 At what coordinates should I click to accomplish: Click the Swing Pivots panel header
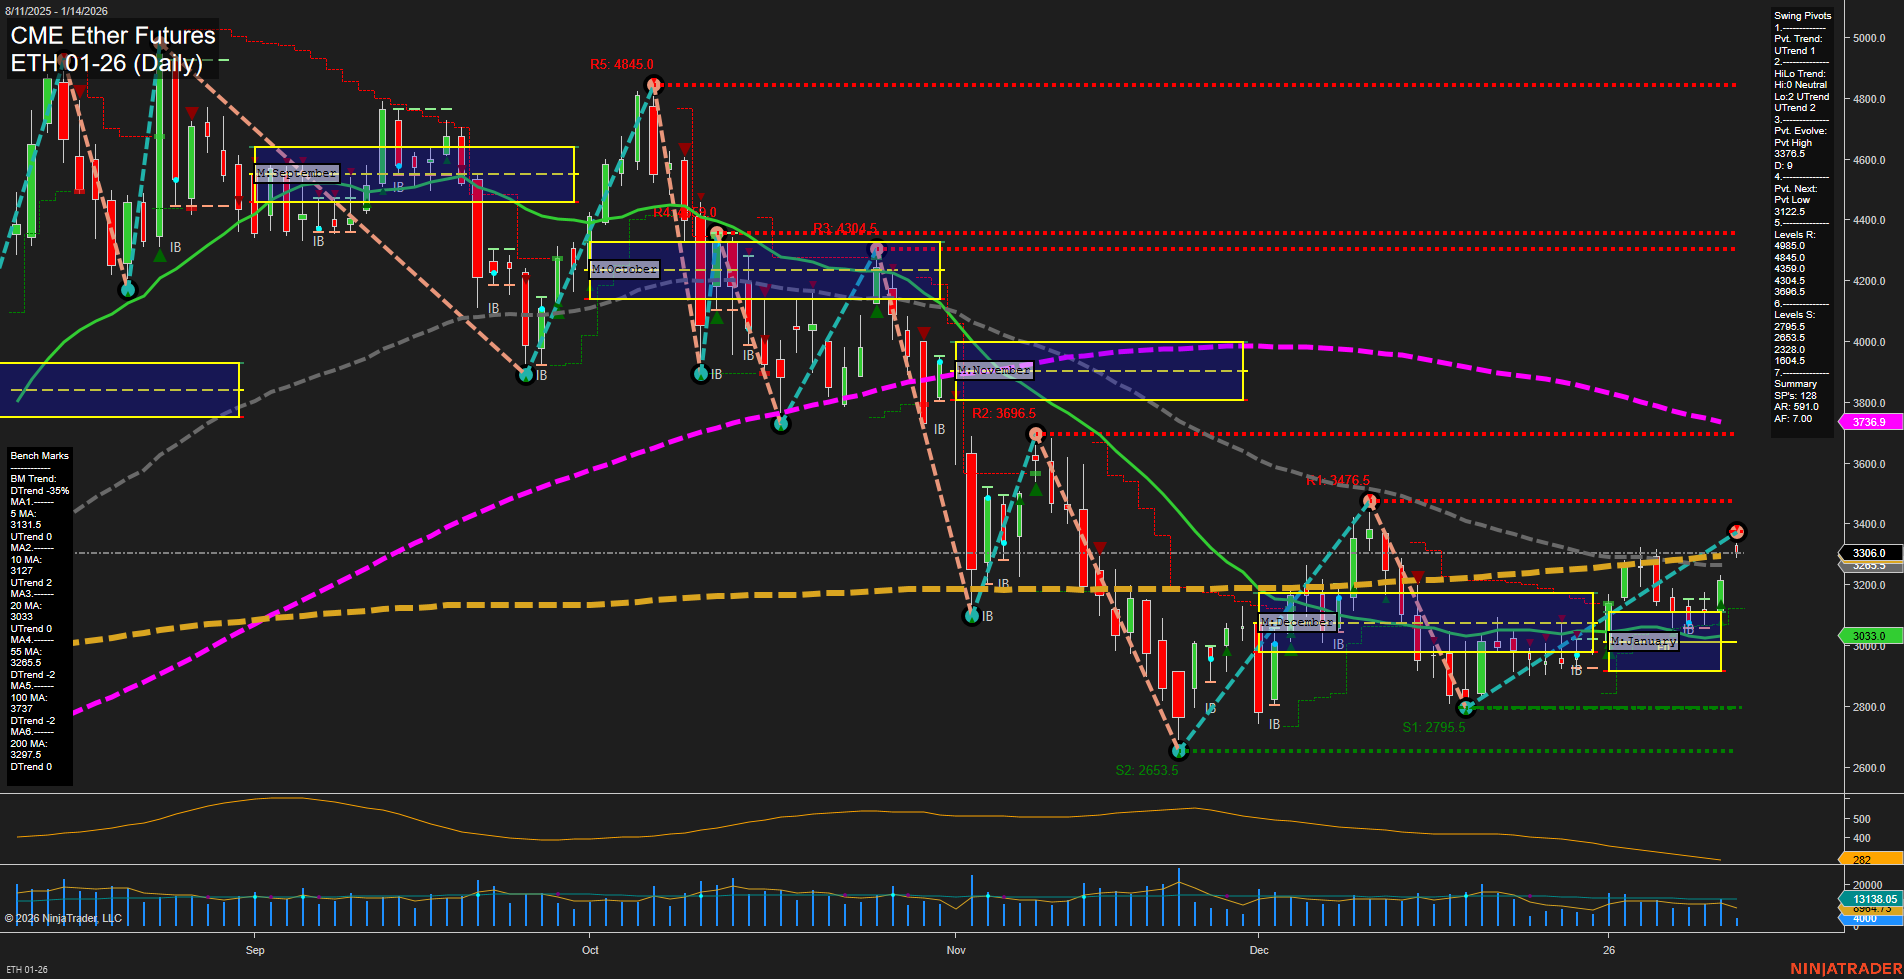pyautogui.click(x=1801, y=15)
